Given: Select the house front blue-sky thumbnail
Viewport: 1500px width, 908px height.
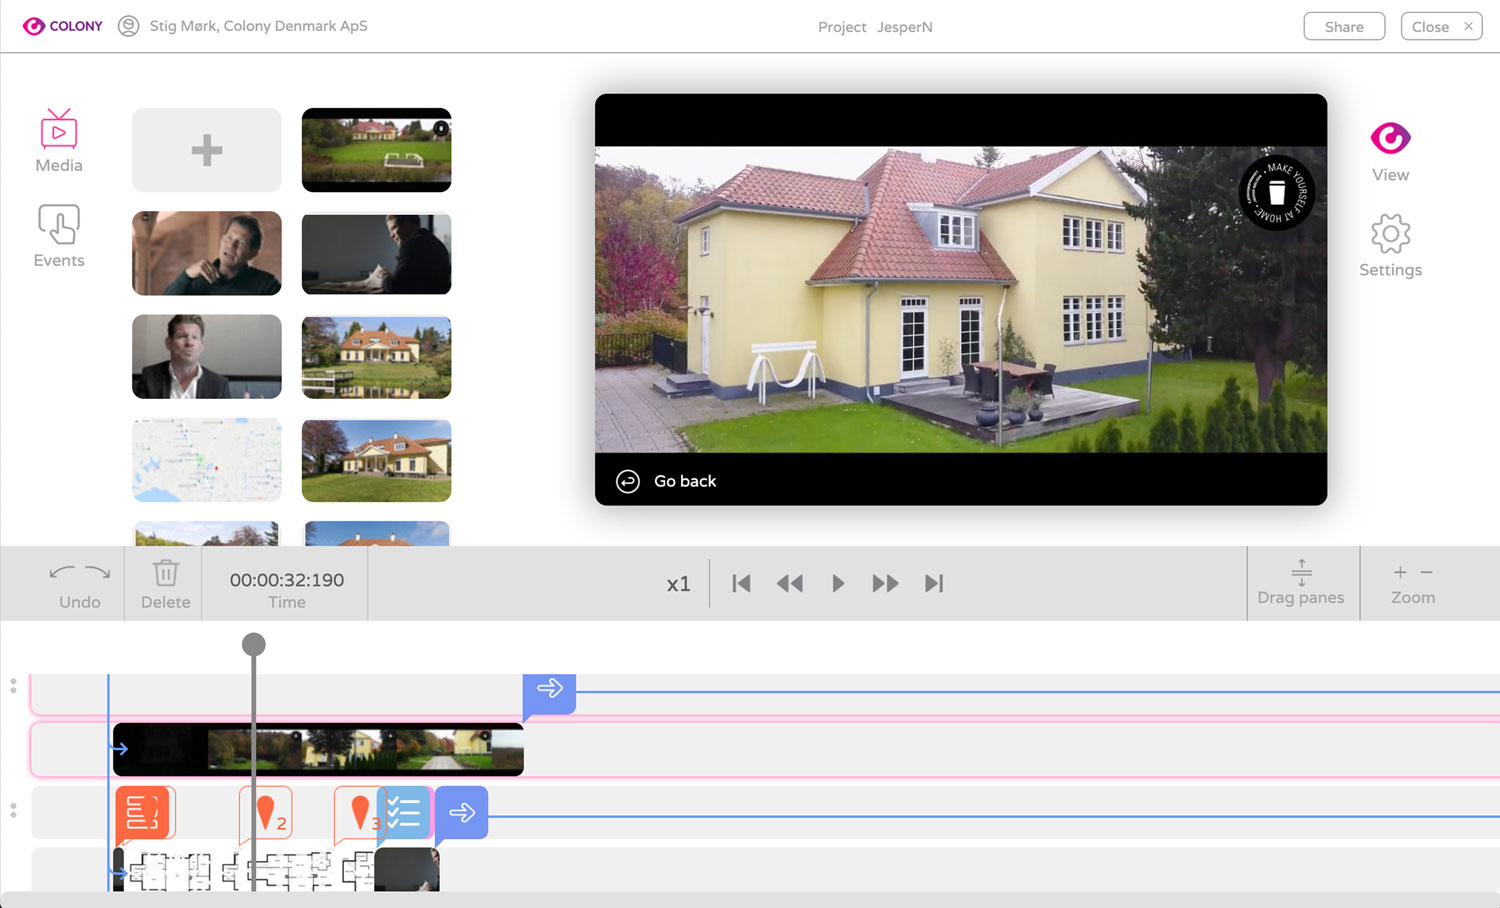Looking at the screenshot, I should 376,460.
